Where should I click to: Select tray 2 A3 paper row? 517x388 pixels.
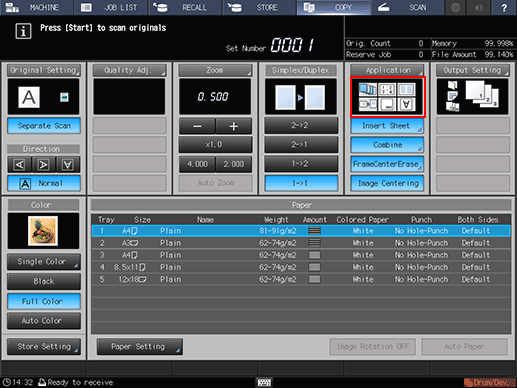click(x=301, y=243)
